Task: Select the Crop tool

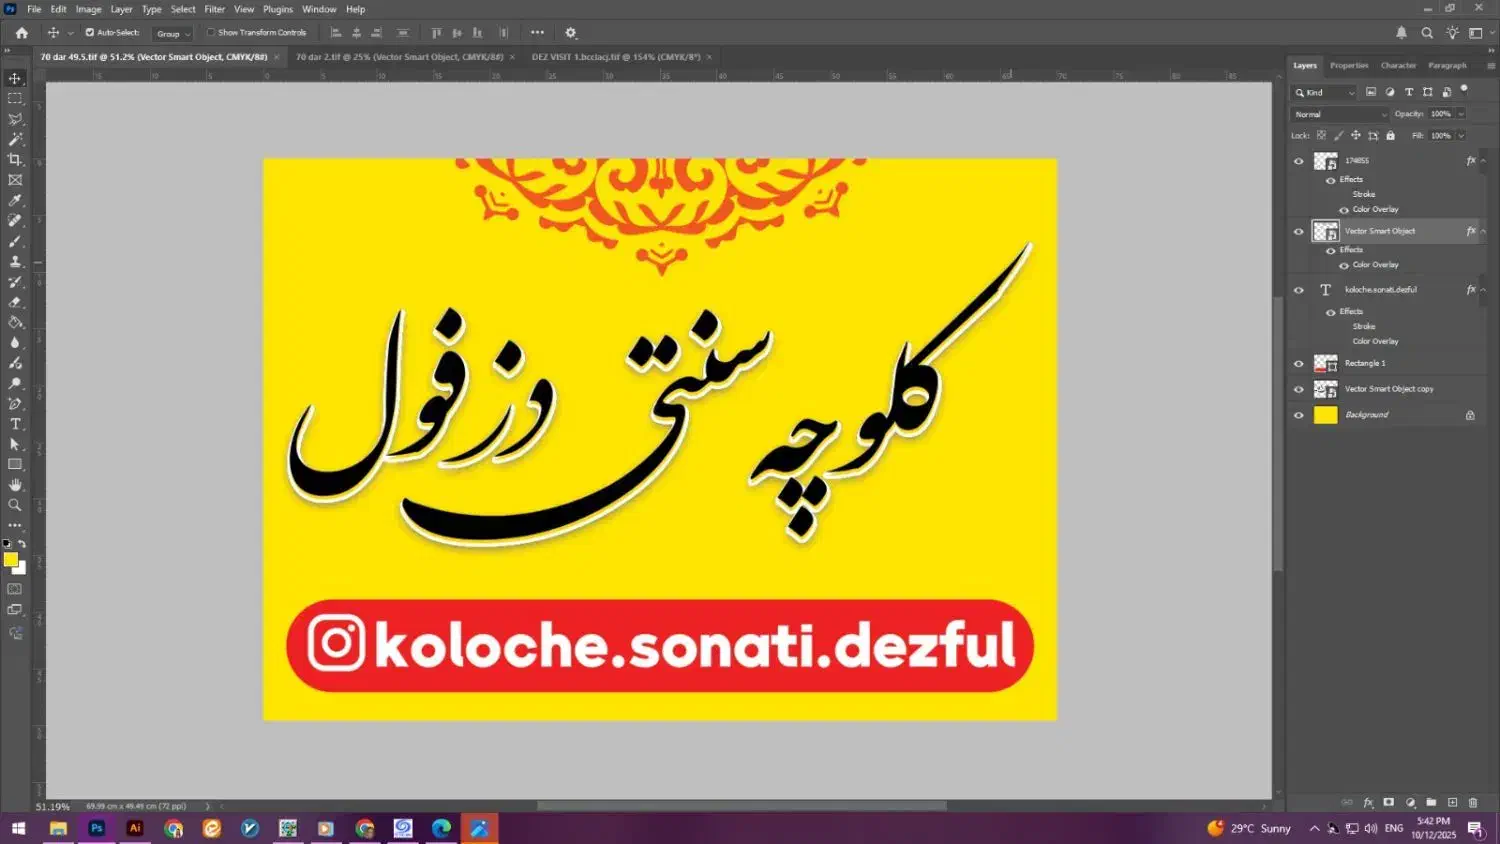Action: 15,160
